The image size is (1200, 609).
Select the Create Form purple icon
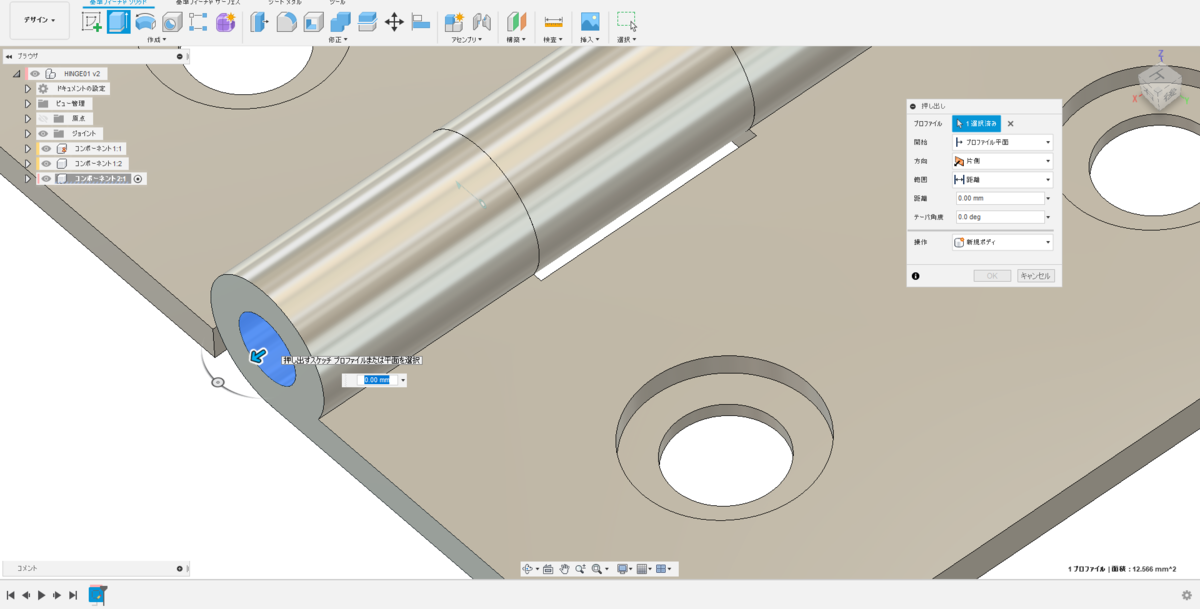point(225,22)
